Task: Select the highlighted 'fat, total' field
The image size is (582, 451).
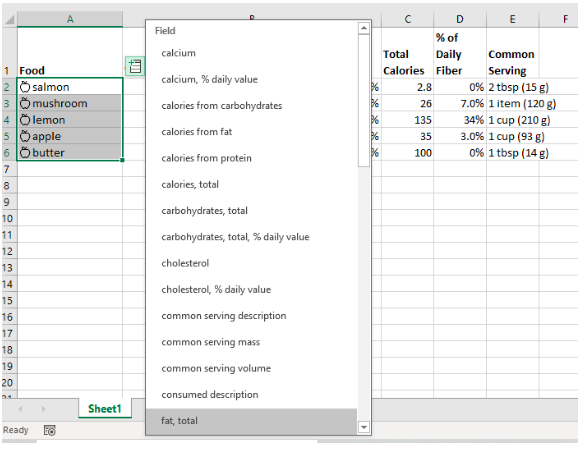Action: (x=252, y=421)
